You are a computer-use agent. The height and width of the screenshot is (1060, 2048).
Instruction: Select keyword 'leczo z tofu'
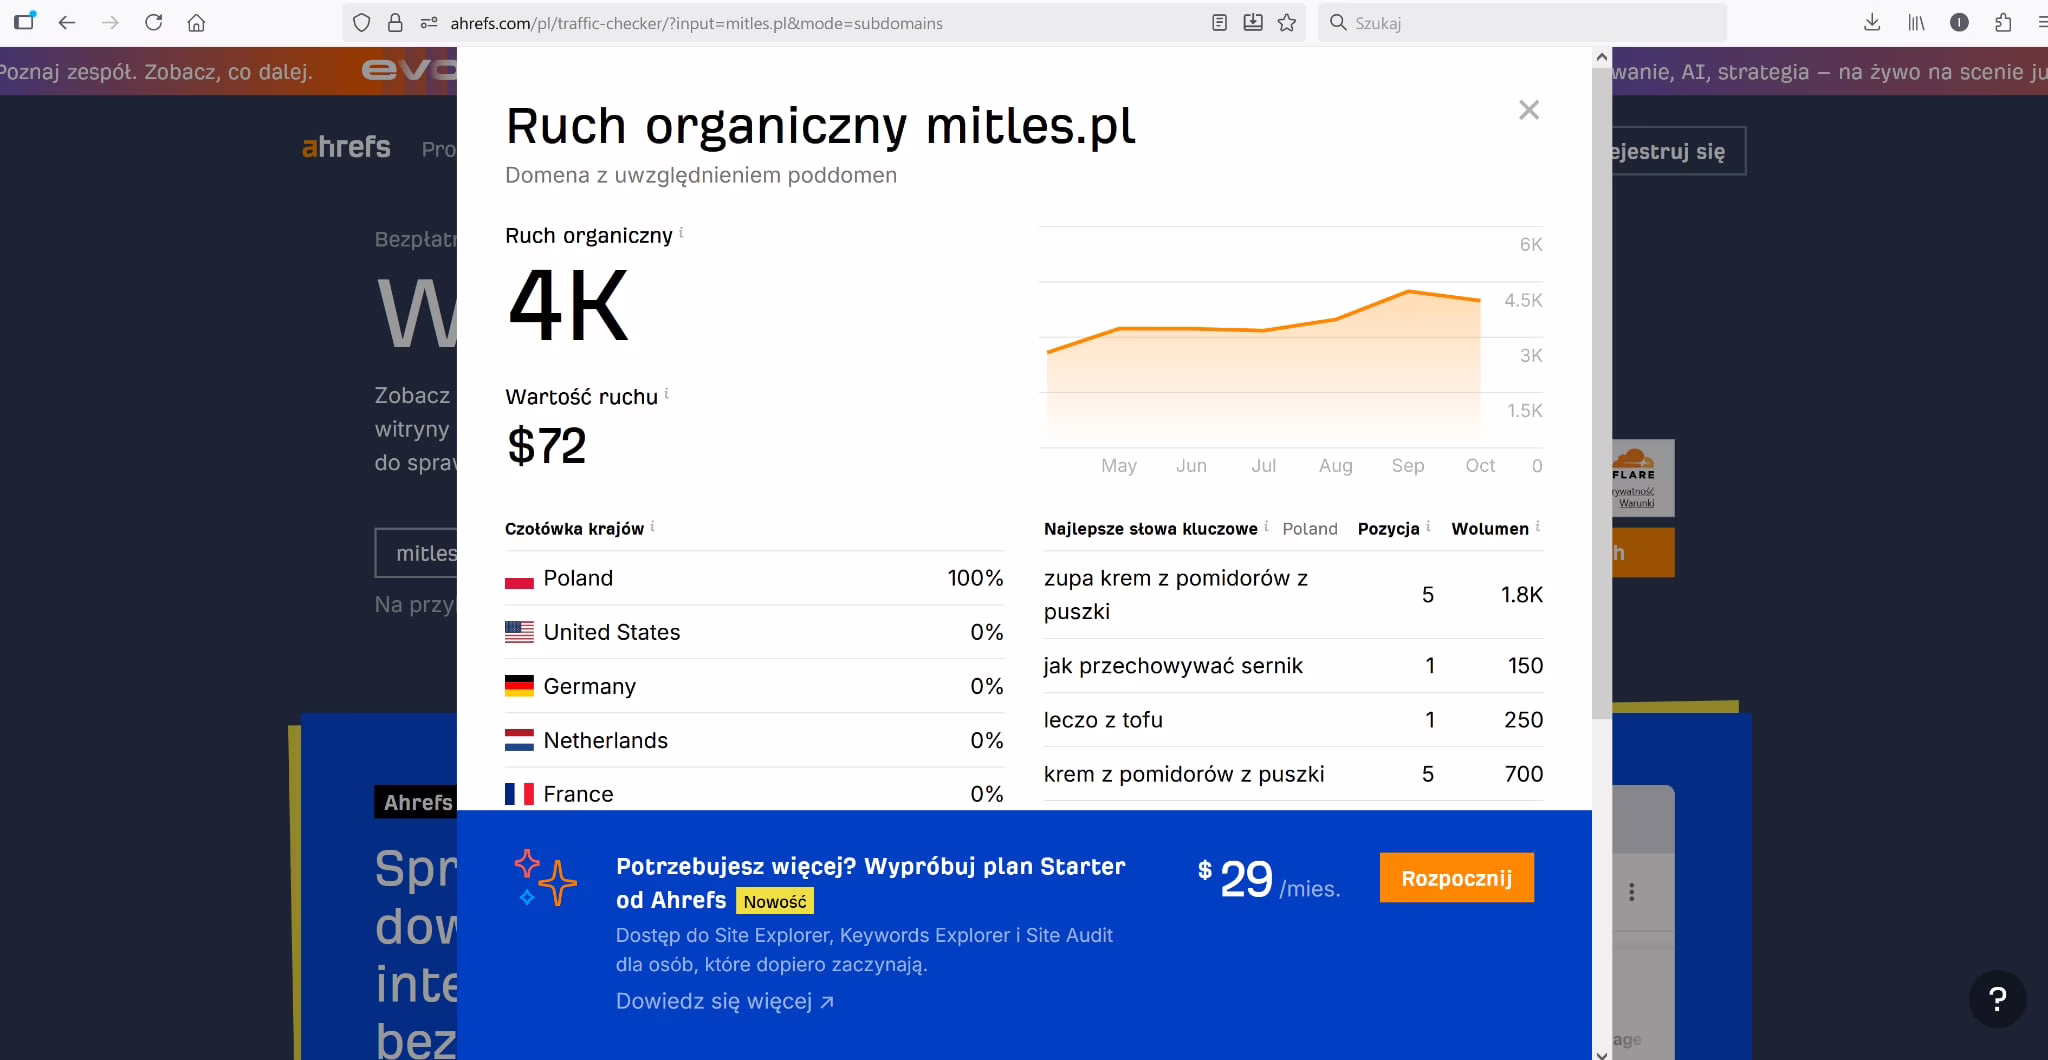coord(1103,720)
